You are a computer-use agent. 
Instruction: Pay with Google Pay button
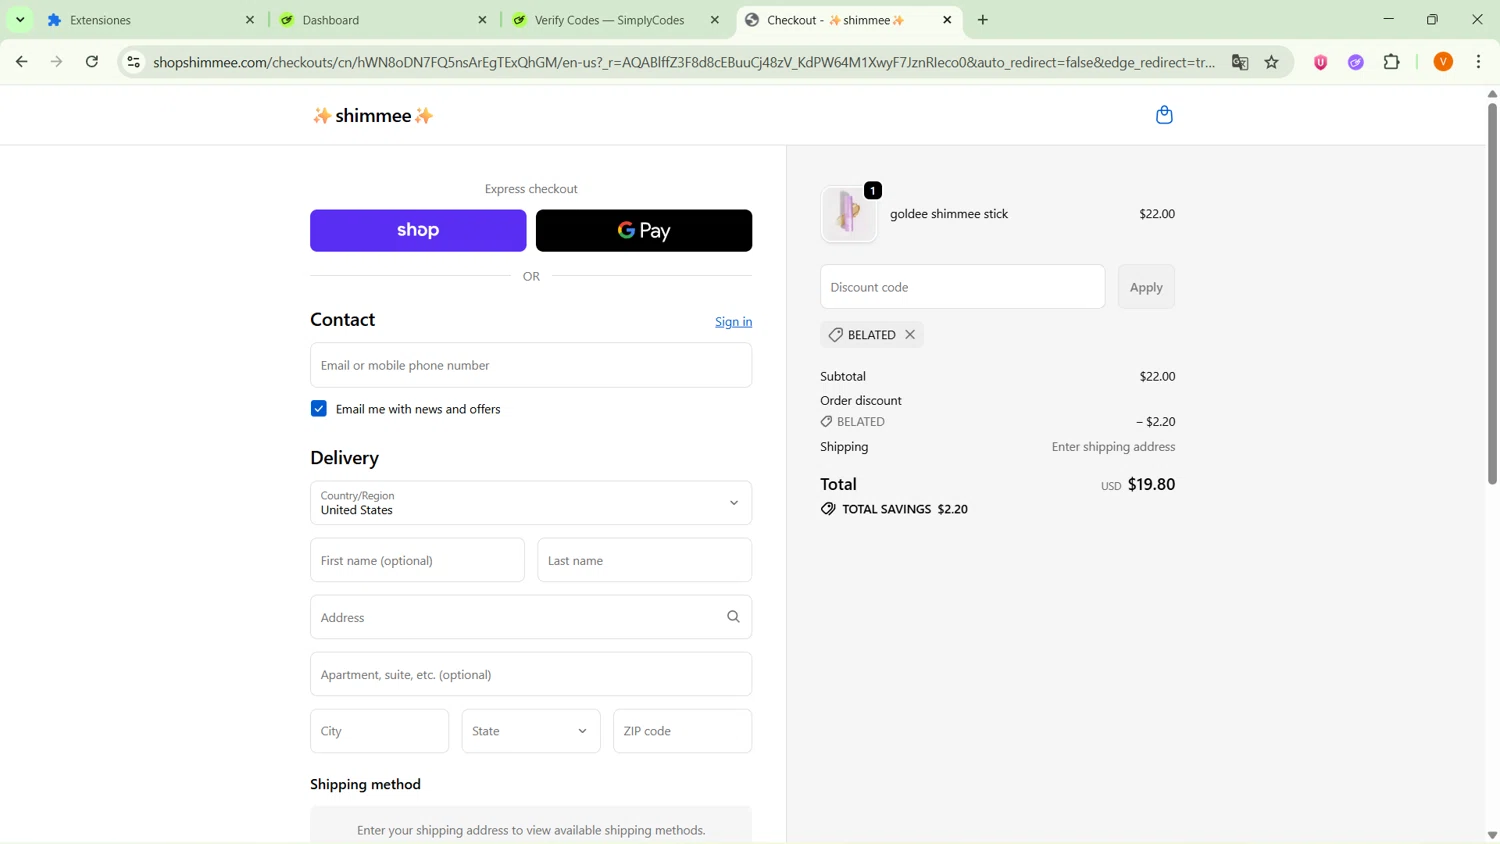tap(644, 231)
